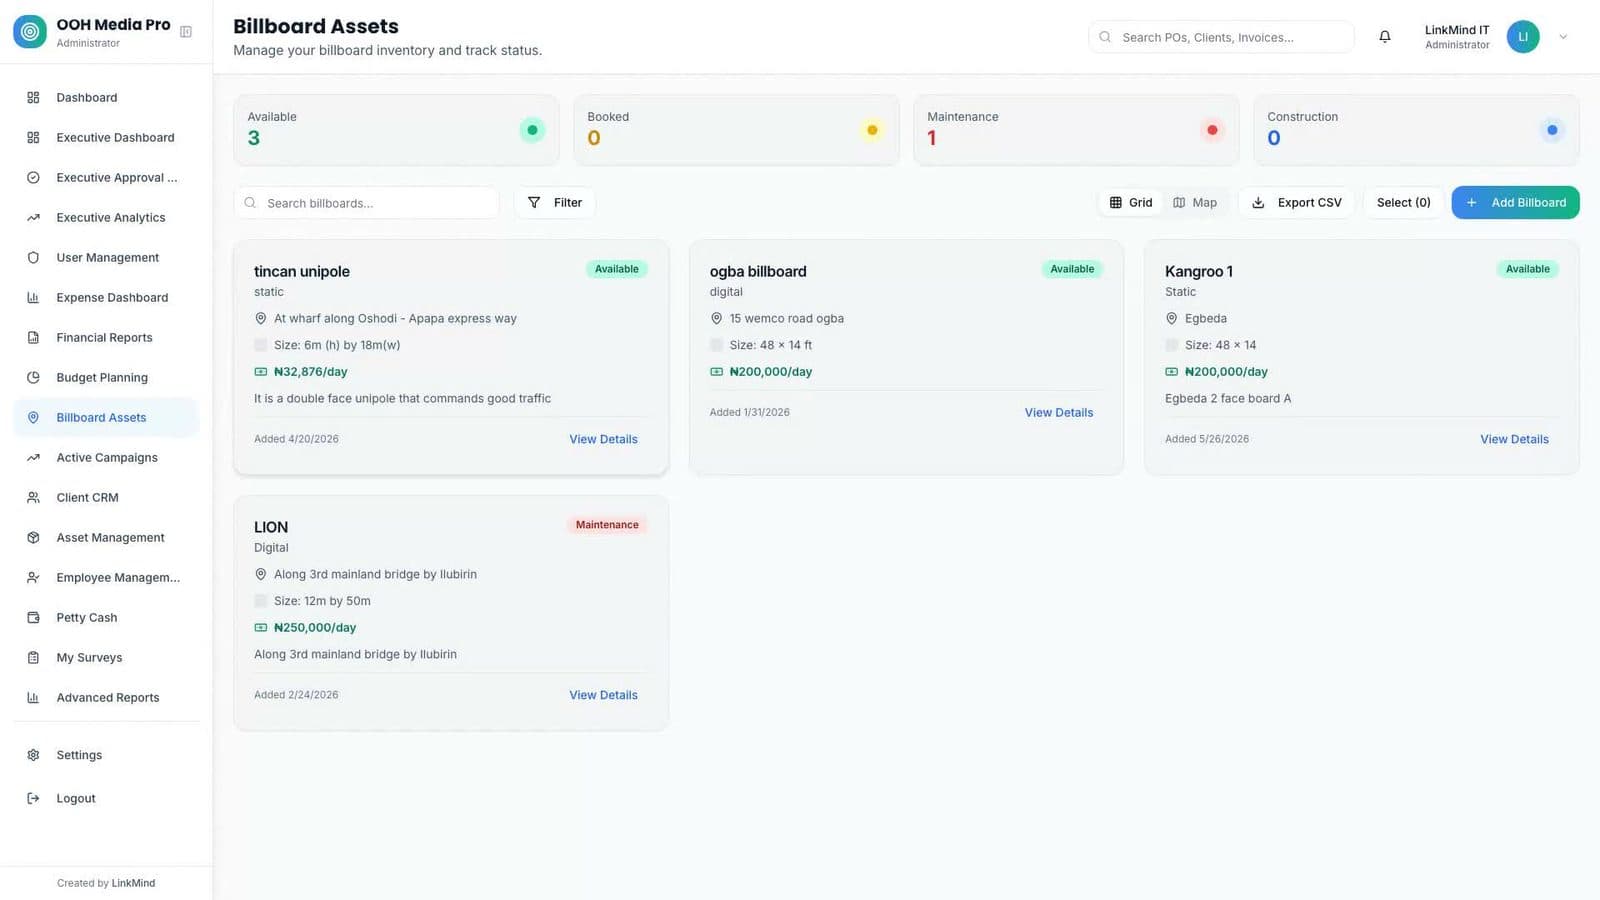View Details of LION billboard
Image resolution: width=1600 pixels, height=900 pixels.
click(603, 695)
